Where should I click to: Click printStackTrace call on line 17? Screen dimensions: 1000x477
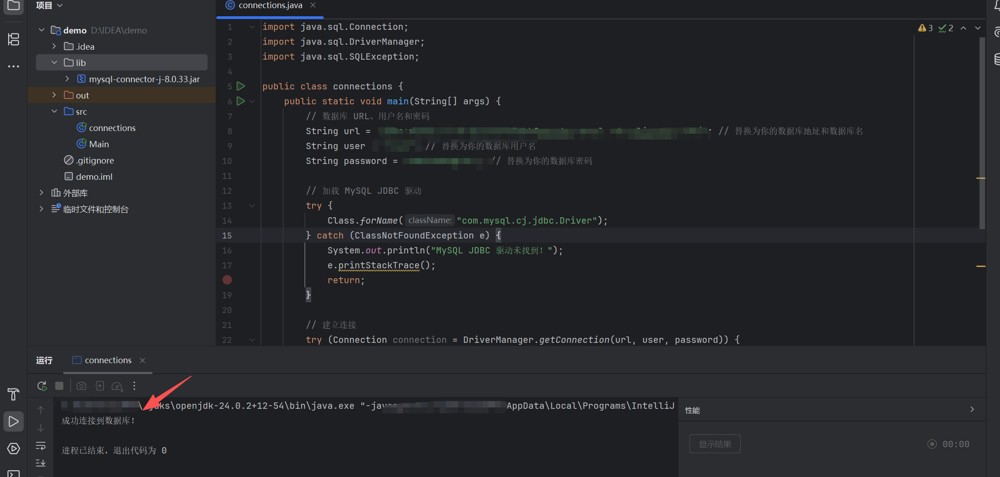coord(378,265)
